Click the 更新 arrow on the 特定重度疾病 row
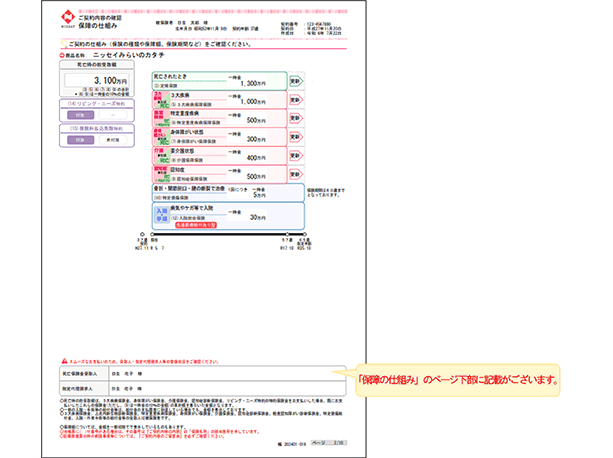 [x=296, y=118]
